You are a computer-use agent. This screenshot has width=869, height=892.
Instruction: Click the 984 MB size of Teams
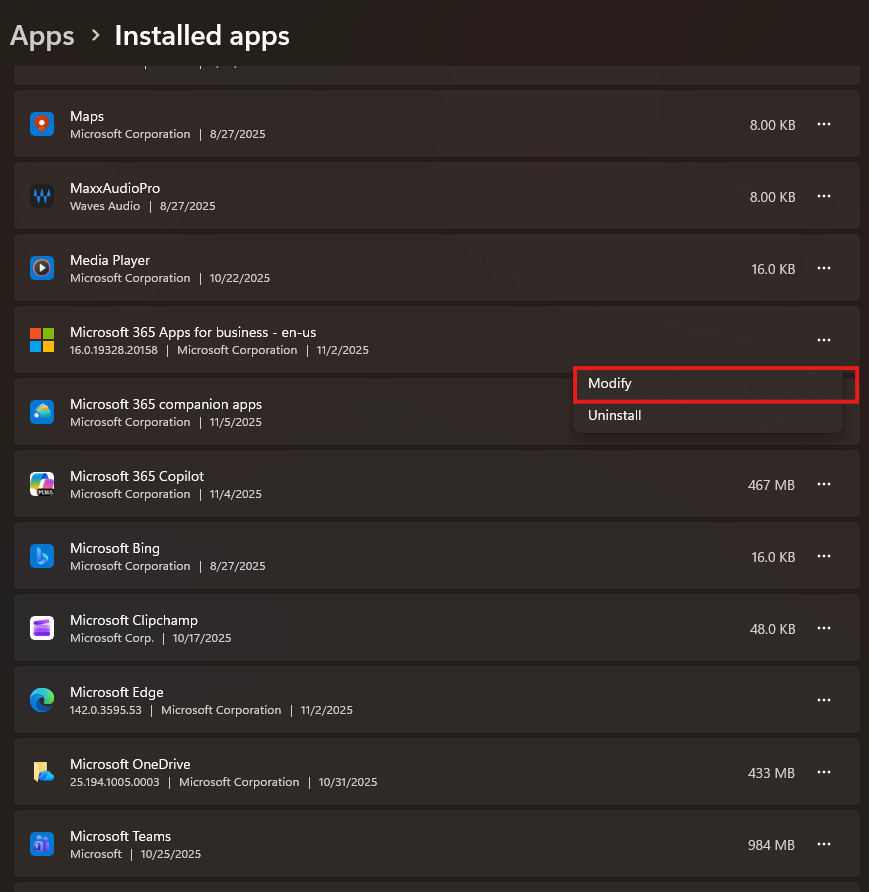pos(771,845)
